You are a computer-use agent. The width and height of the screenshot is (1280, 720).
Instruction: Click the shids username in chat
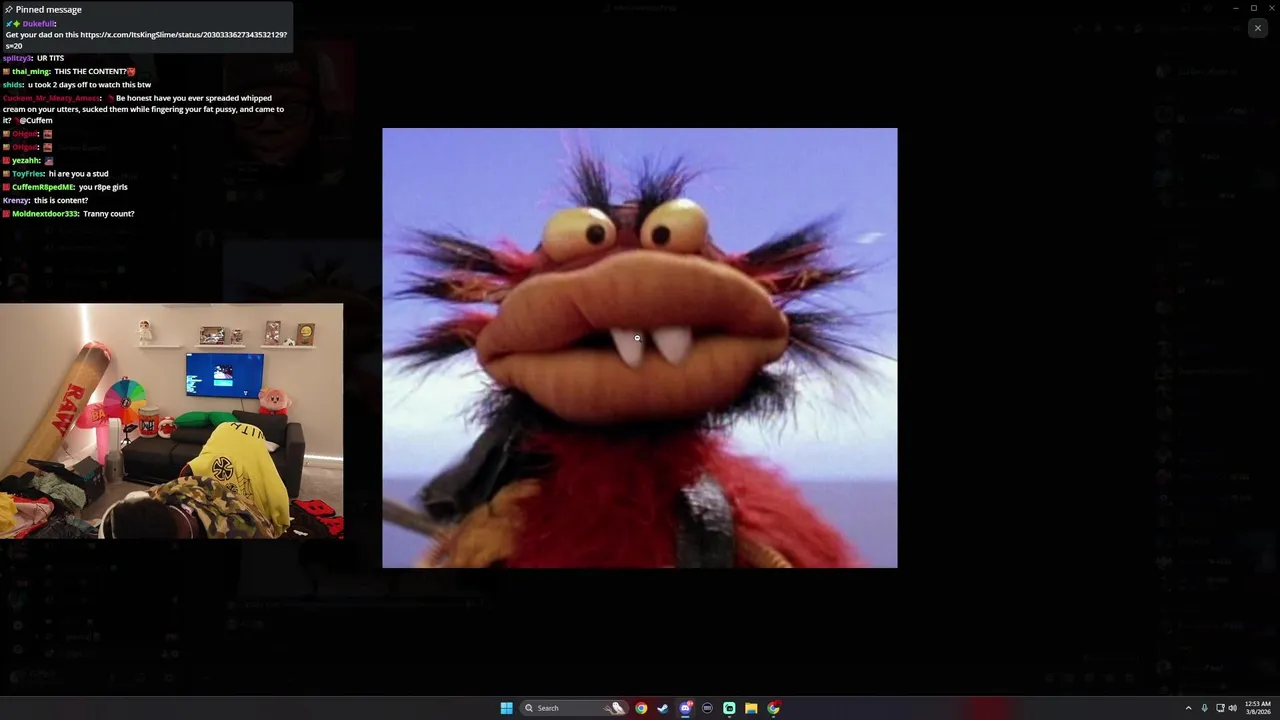[x=12, y=85]
